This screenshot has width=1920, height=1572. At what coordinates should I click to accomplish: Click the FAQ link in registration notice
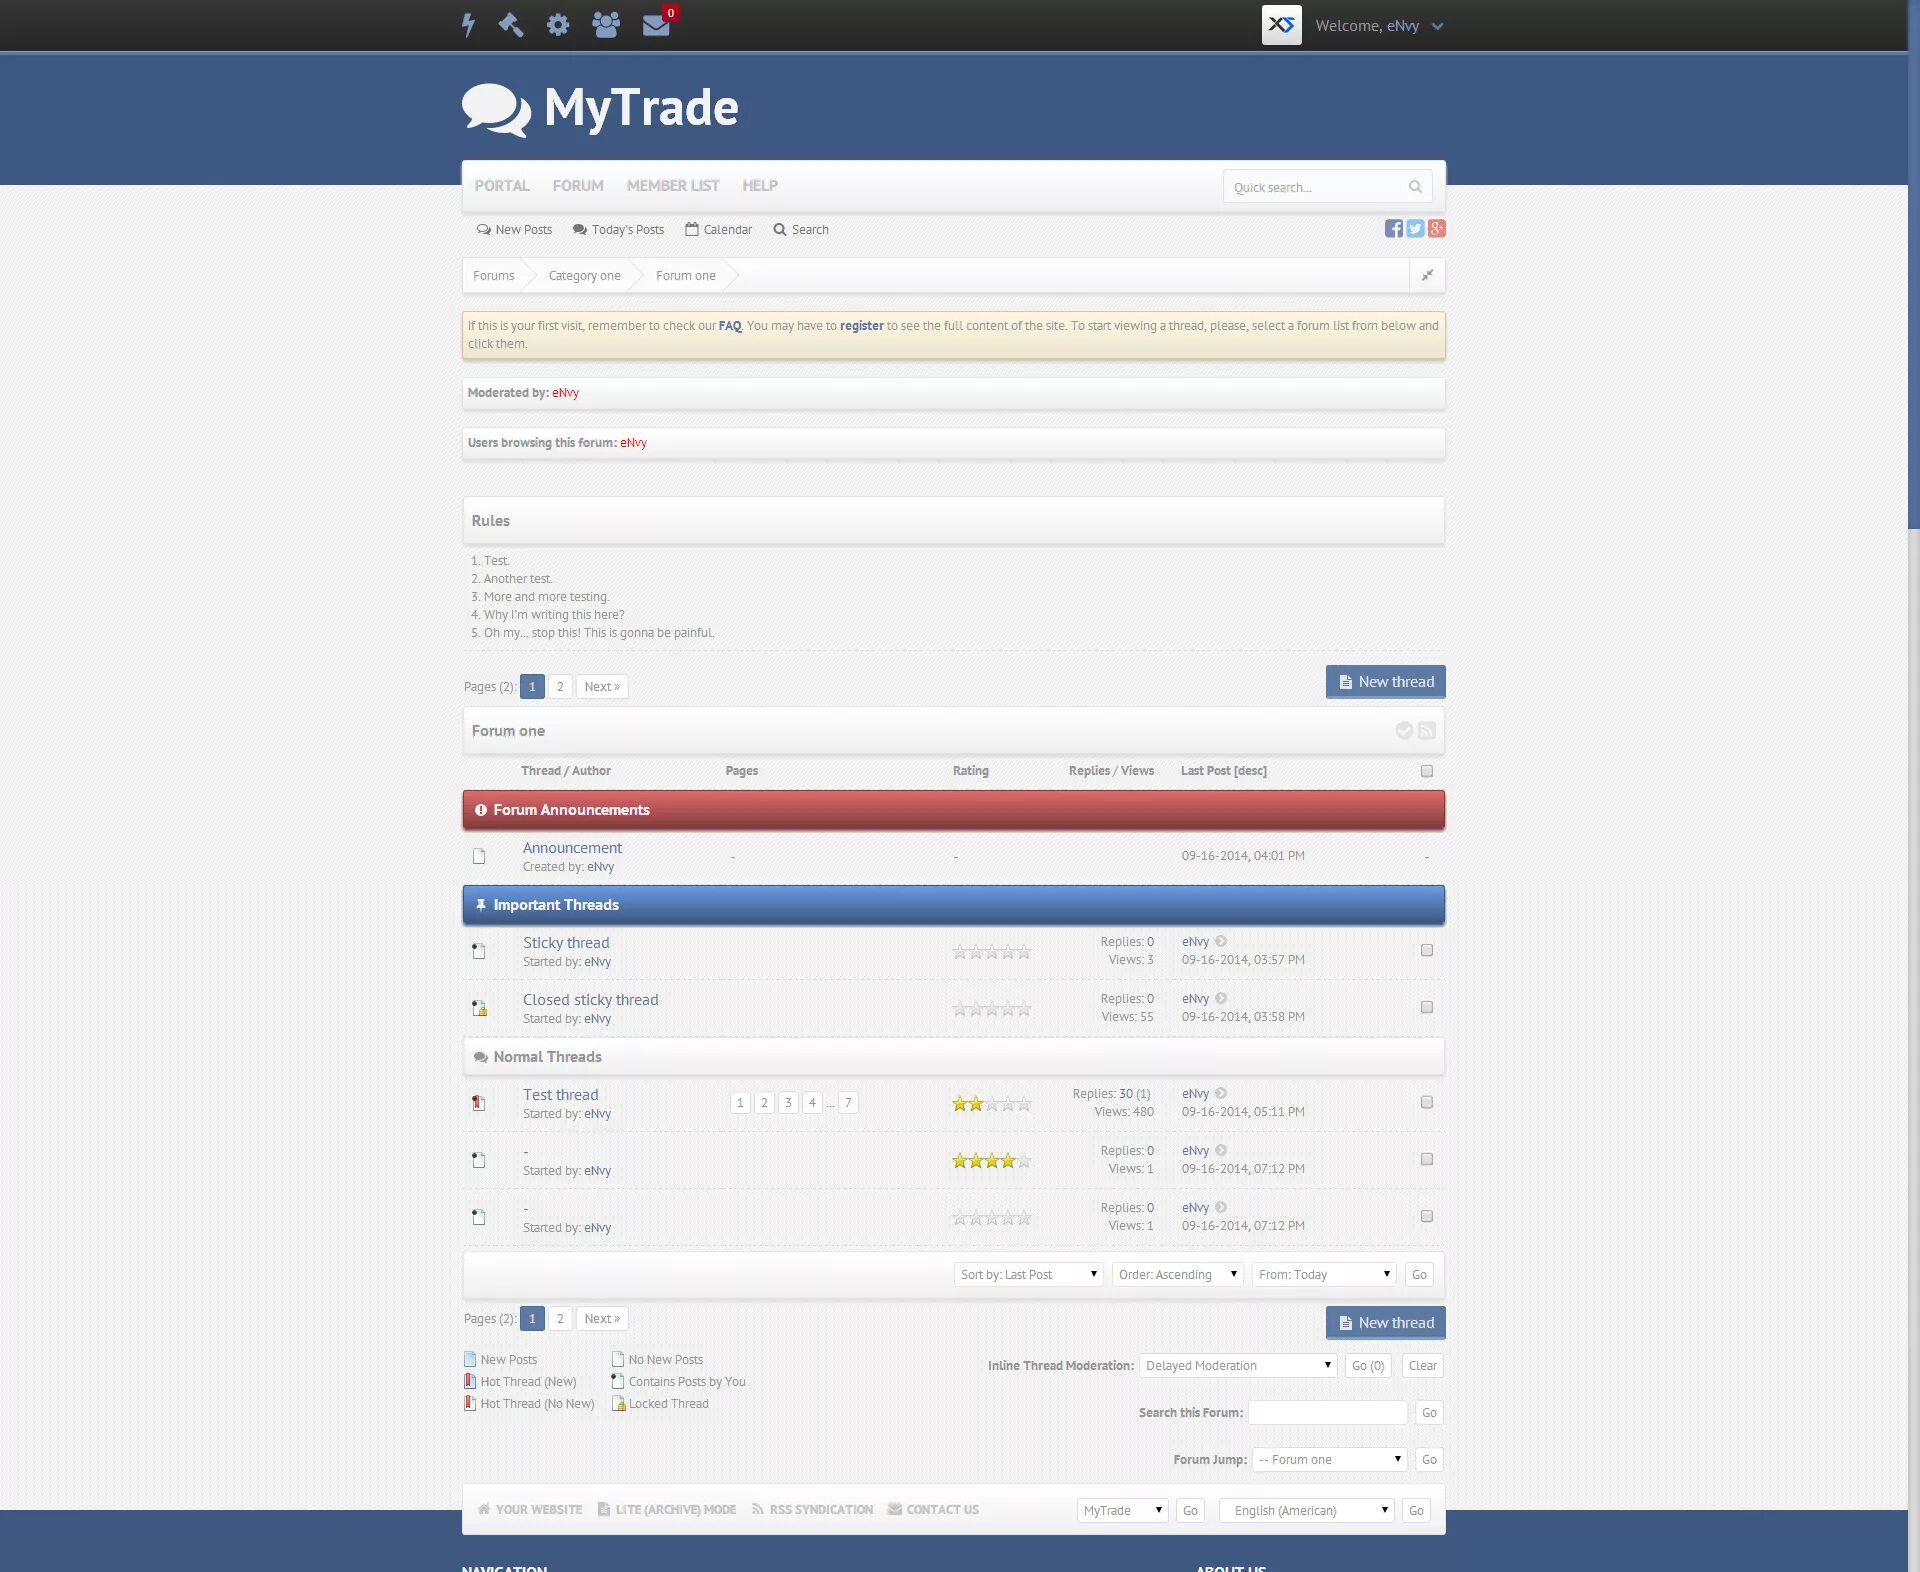point(729,324)
